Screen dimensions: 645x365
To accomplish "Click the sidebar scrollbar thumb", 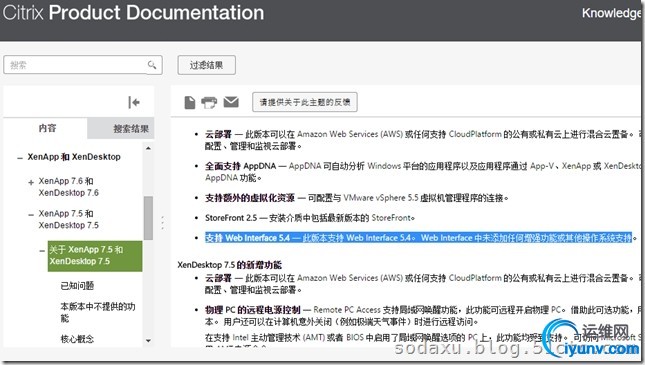I will (148, 218).
